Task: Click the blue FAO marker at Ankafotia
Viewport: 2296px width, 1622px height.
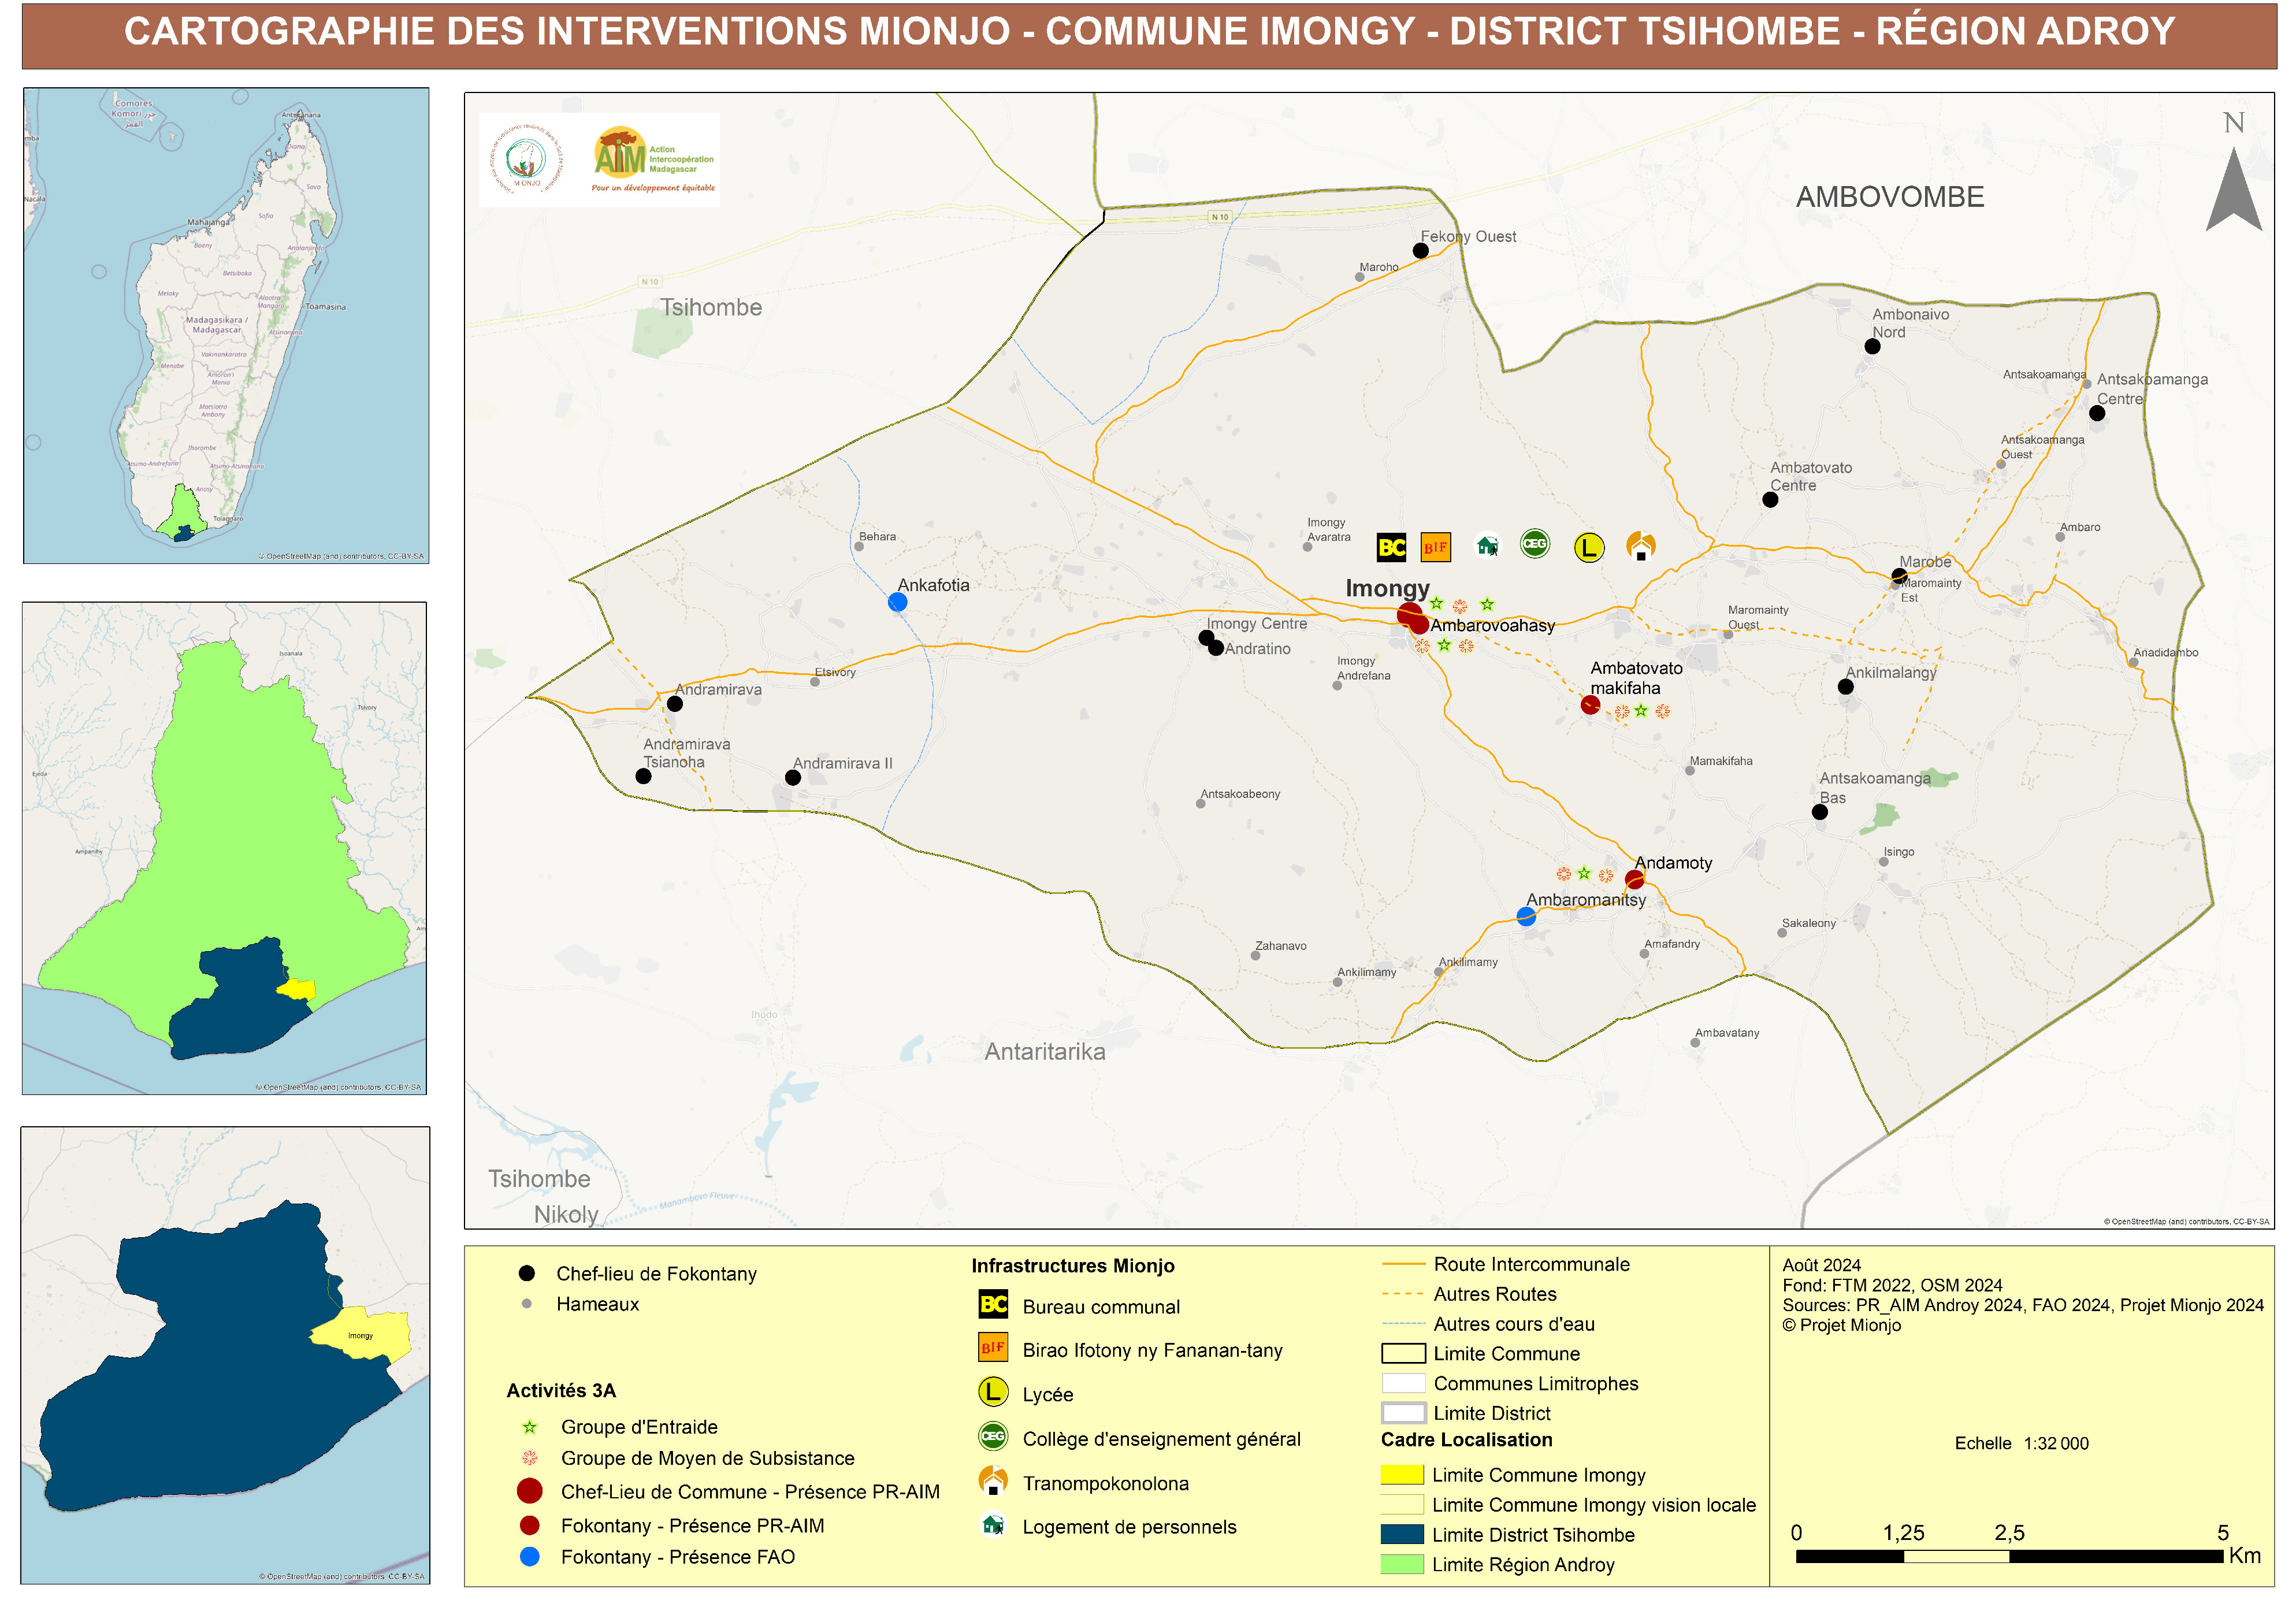Action: (x=897, y=602)
